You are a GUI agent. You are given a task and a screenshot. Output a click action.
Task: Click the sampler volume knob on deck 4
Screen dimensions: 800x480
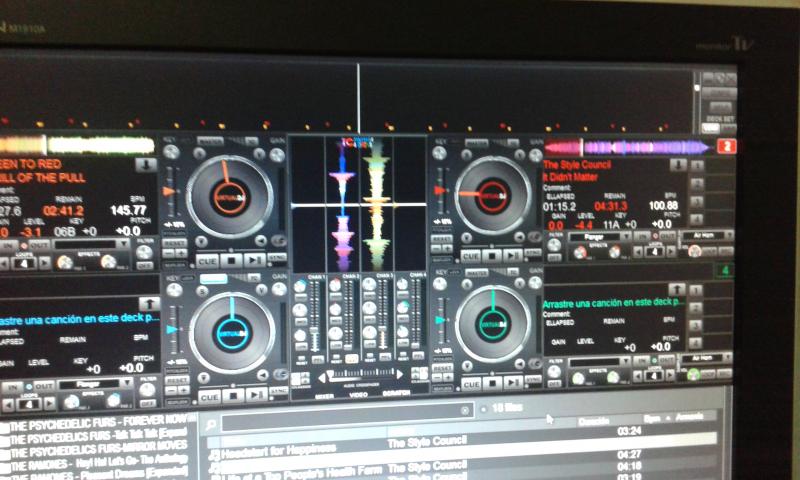click(x=693, y=375)
